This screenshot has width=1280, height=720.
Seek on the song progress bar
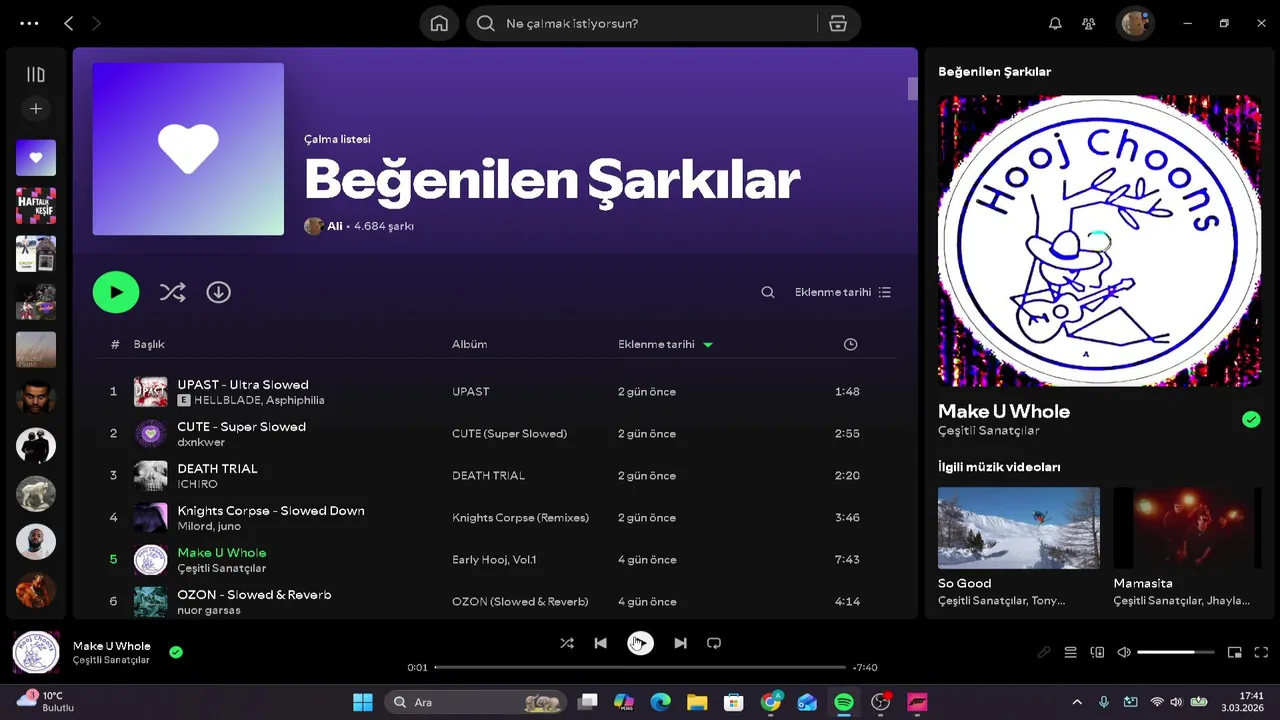point(640,667)
